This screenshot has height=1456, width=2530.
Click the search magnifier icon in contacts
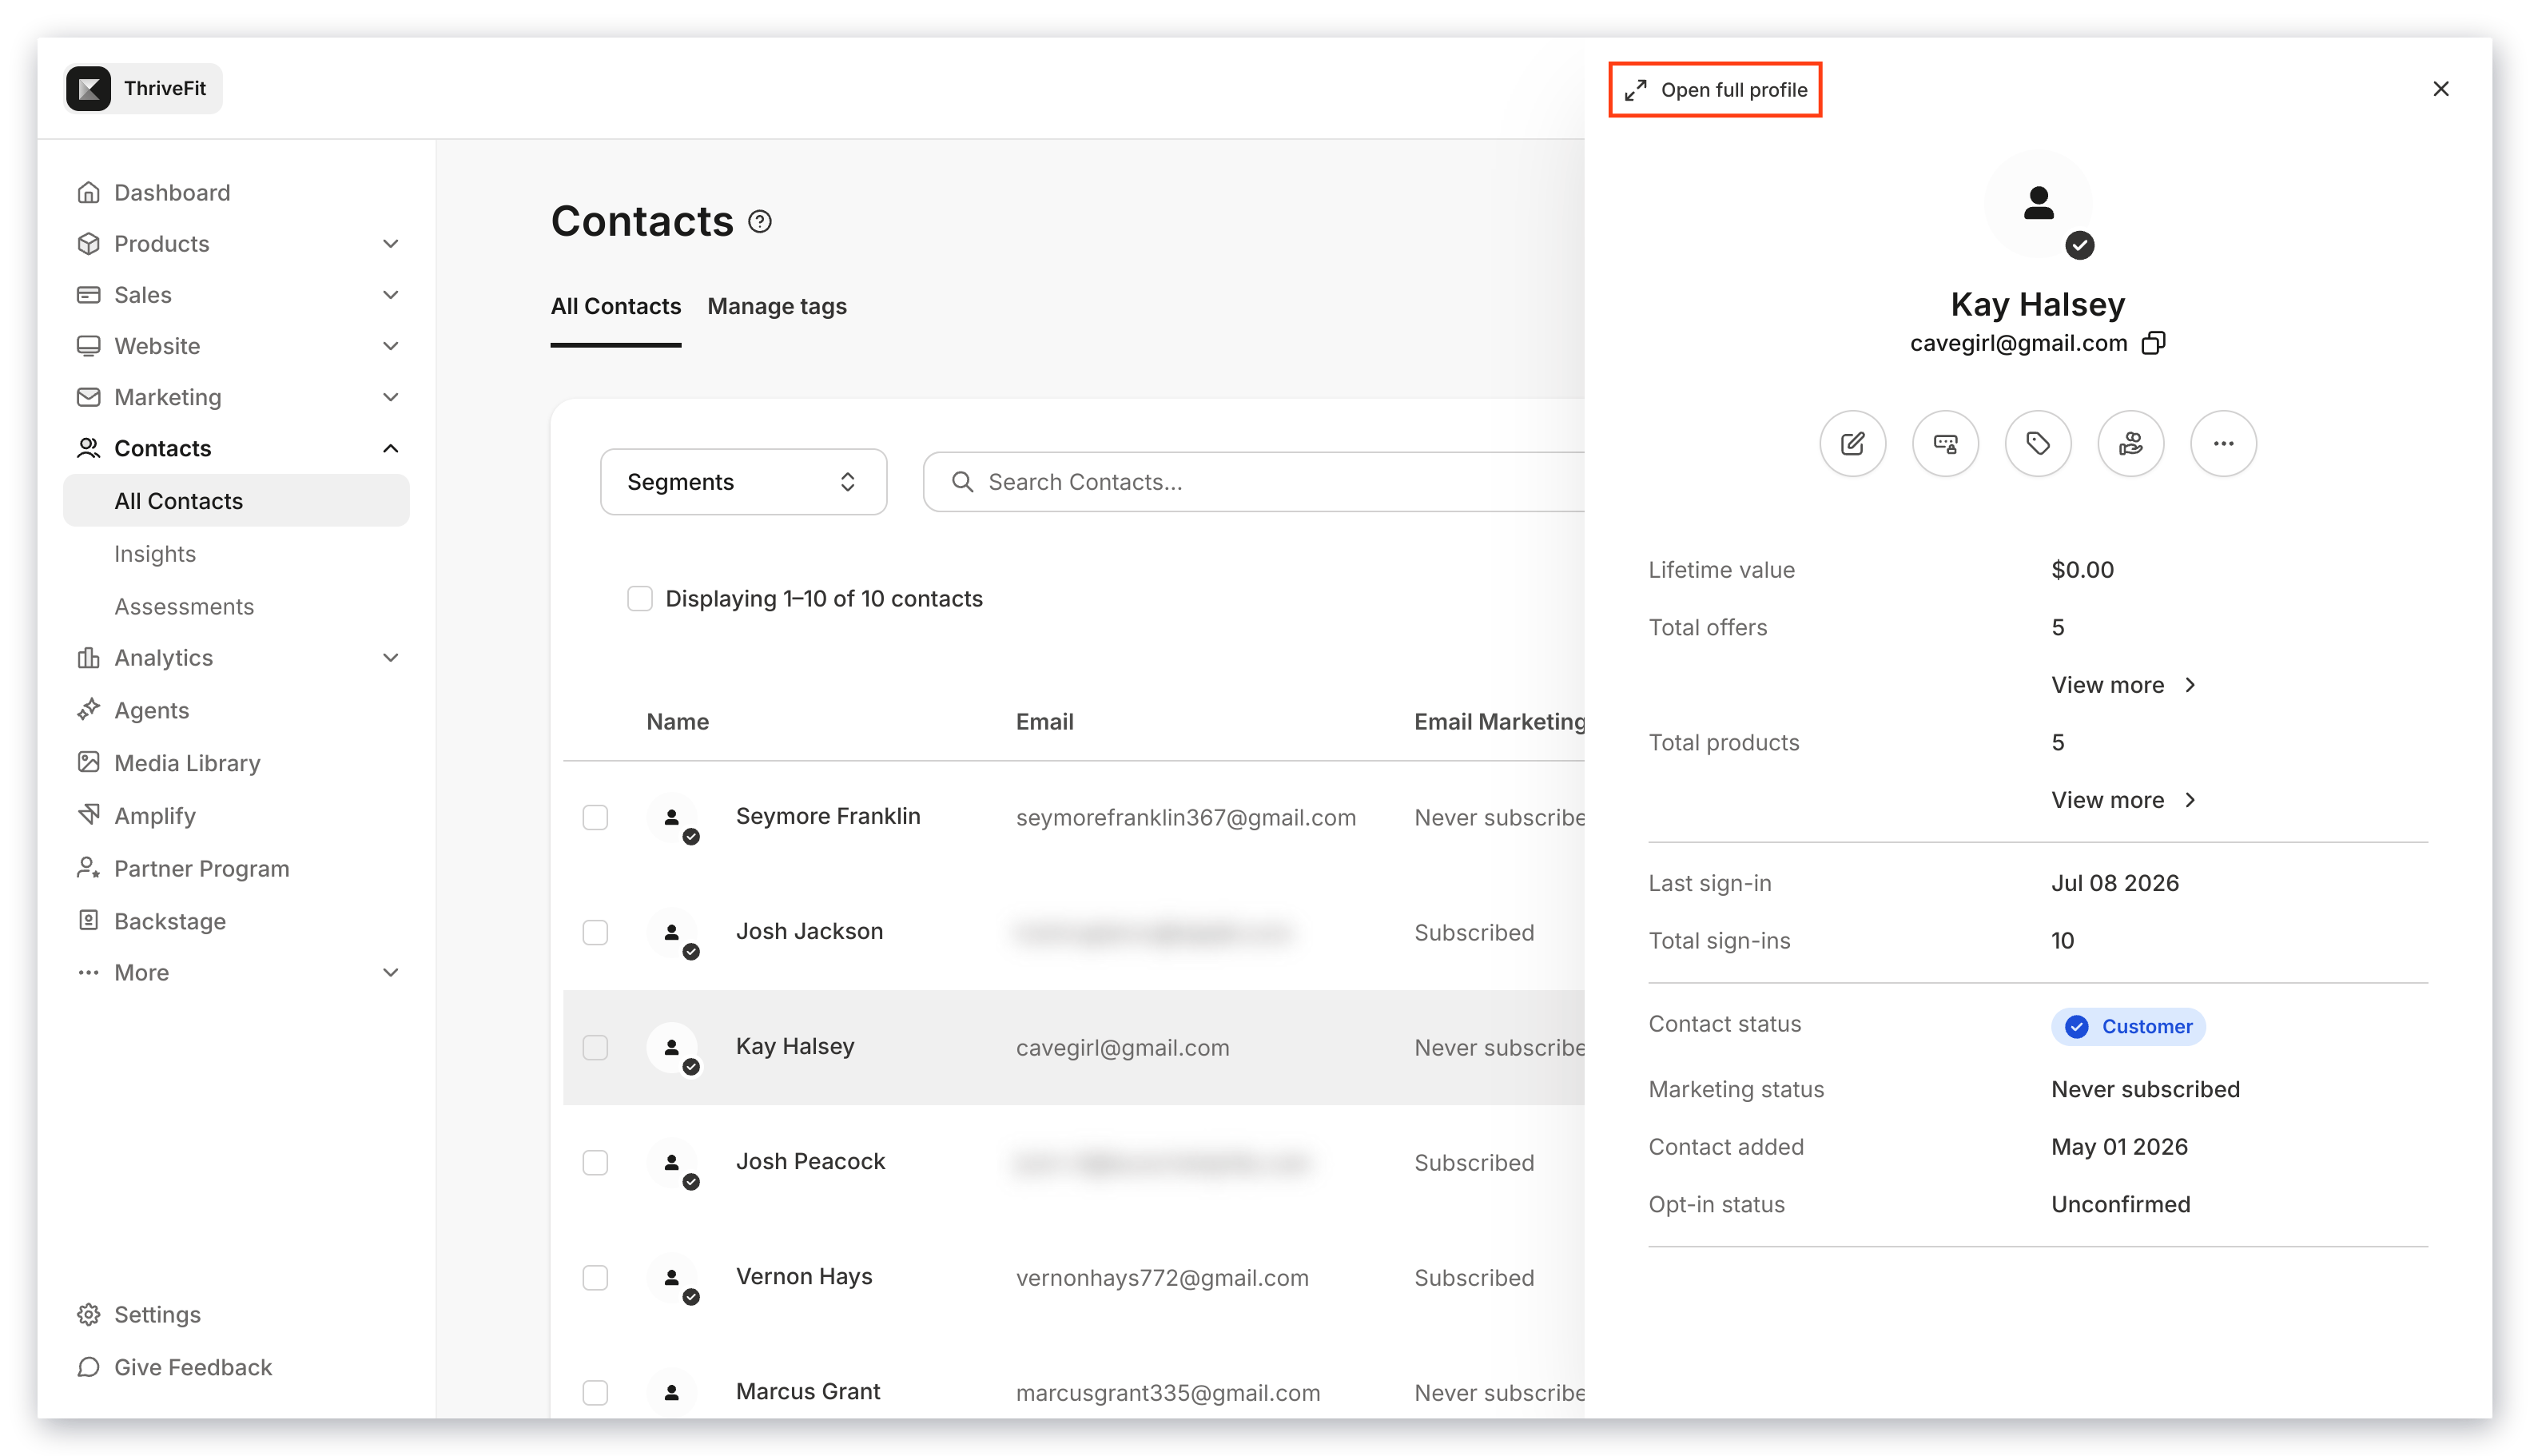[962, 482]
